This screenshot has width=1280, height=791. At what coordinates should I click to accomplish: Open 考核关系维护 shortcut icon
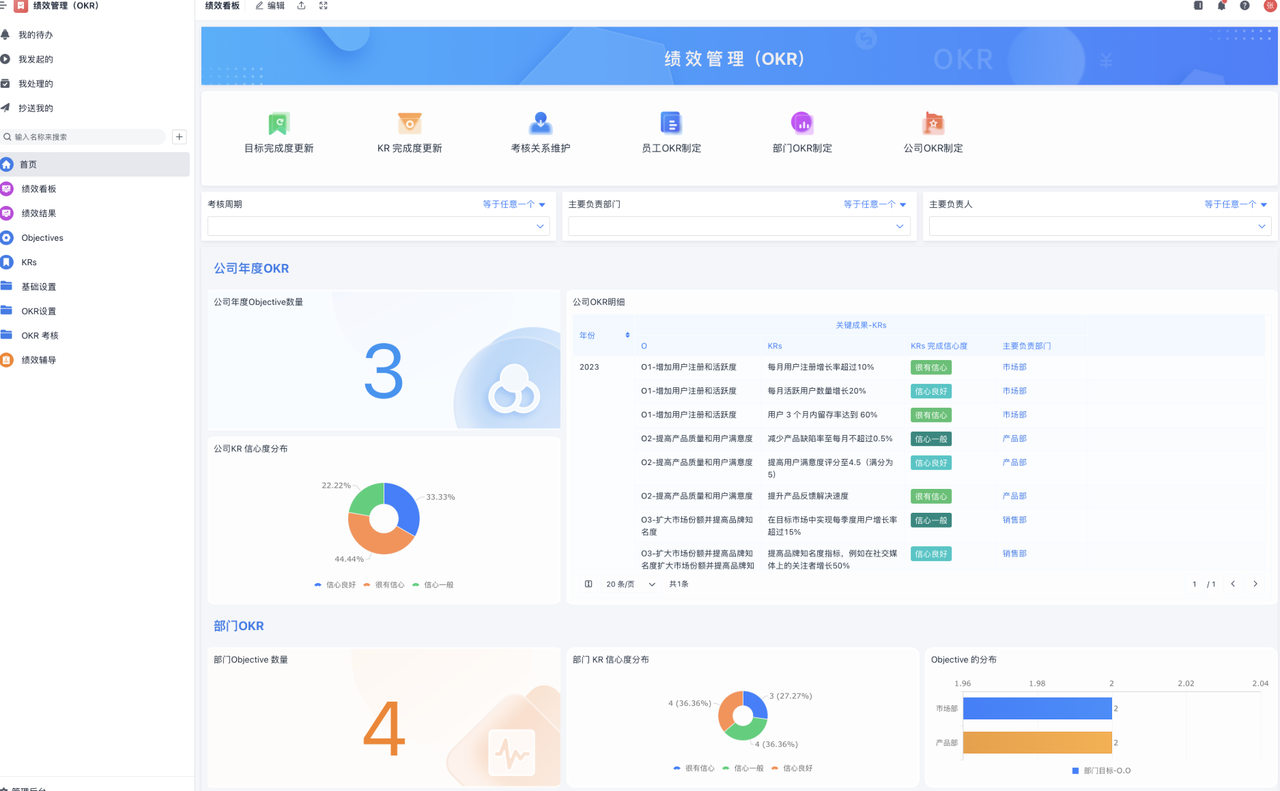pyautogui.click(x=541, y=123)
